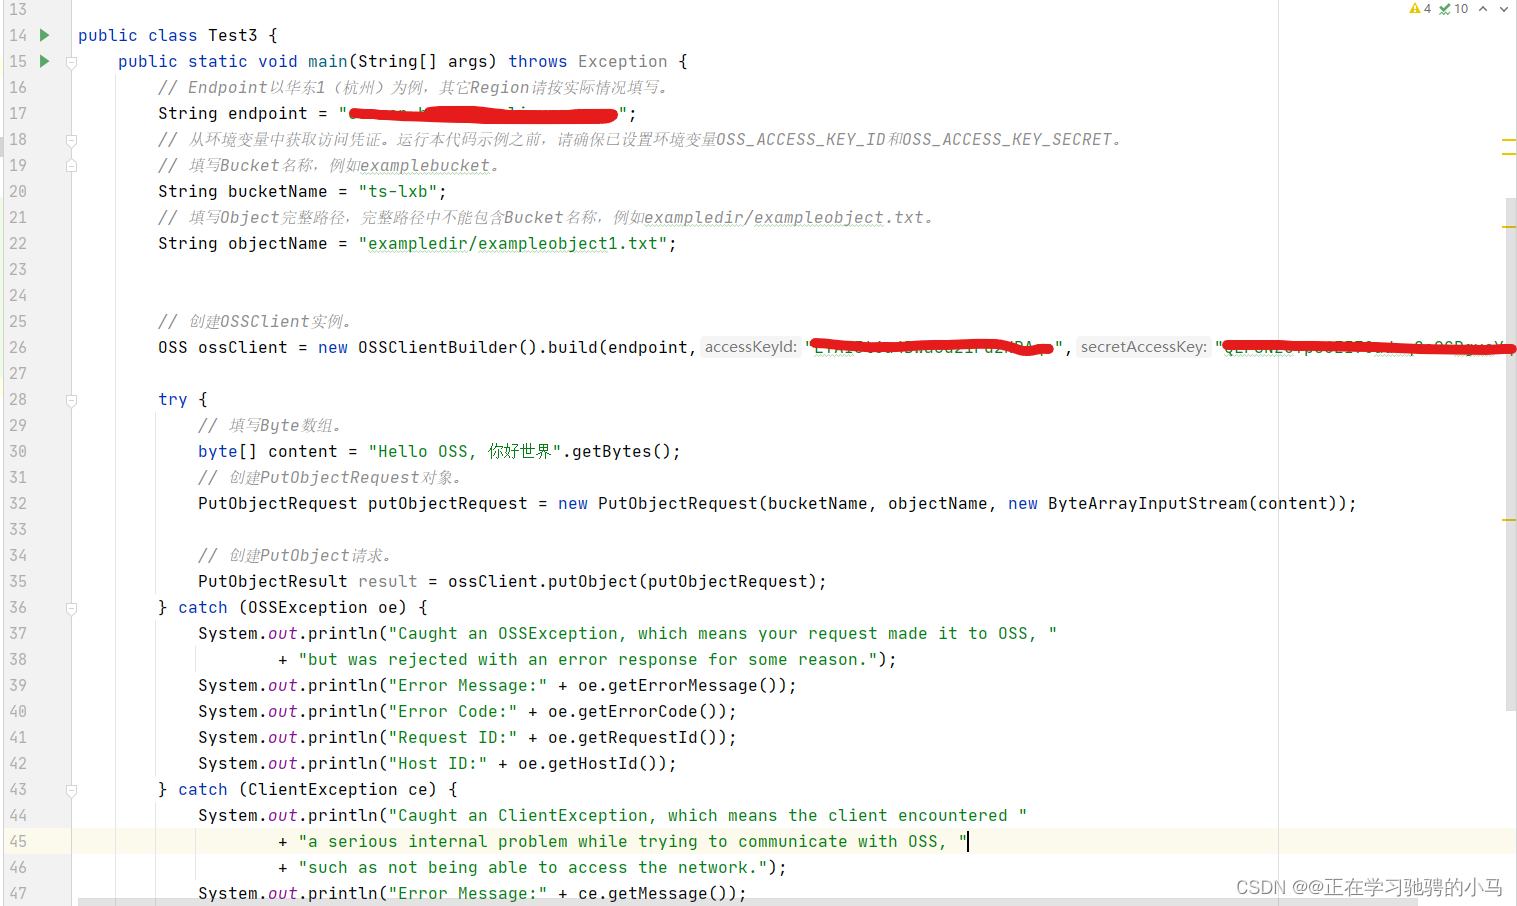Click the unused variable 'result'
1517x906 pixels.
pos(388,581)
